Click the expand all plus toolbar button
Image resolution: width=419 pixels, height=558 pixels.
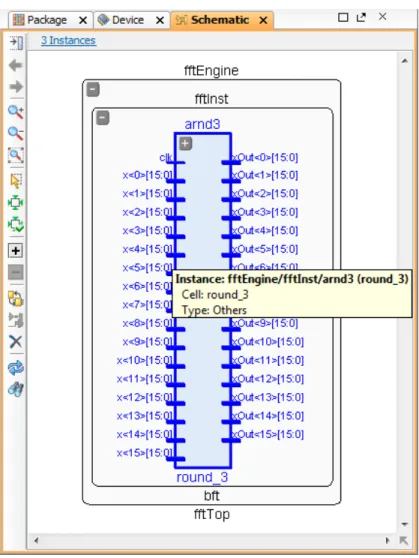point(16,251)
